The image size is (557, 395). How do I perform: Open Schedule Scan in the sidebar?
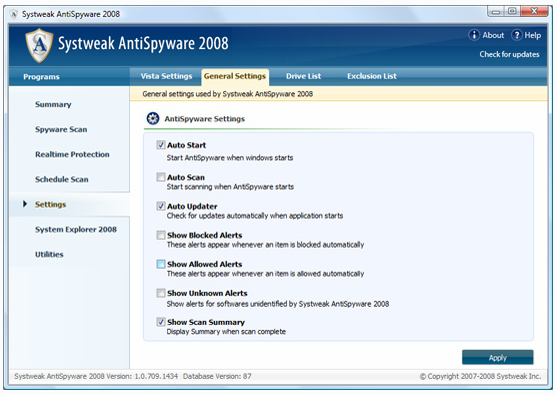[x=61, y=179]
